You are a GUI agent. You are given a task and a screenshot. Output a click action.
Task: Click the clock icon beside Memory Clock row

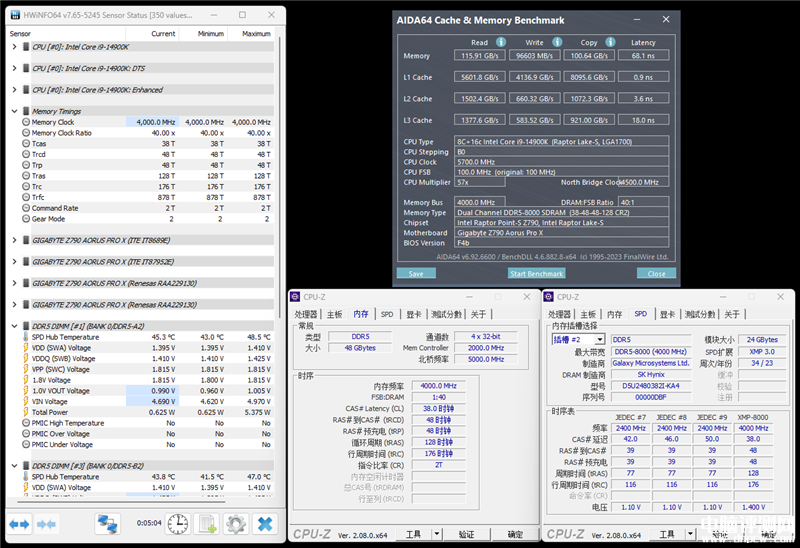click(x=26, y=122)
